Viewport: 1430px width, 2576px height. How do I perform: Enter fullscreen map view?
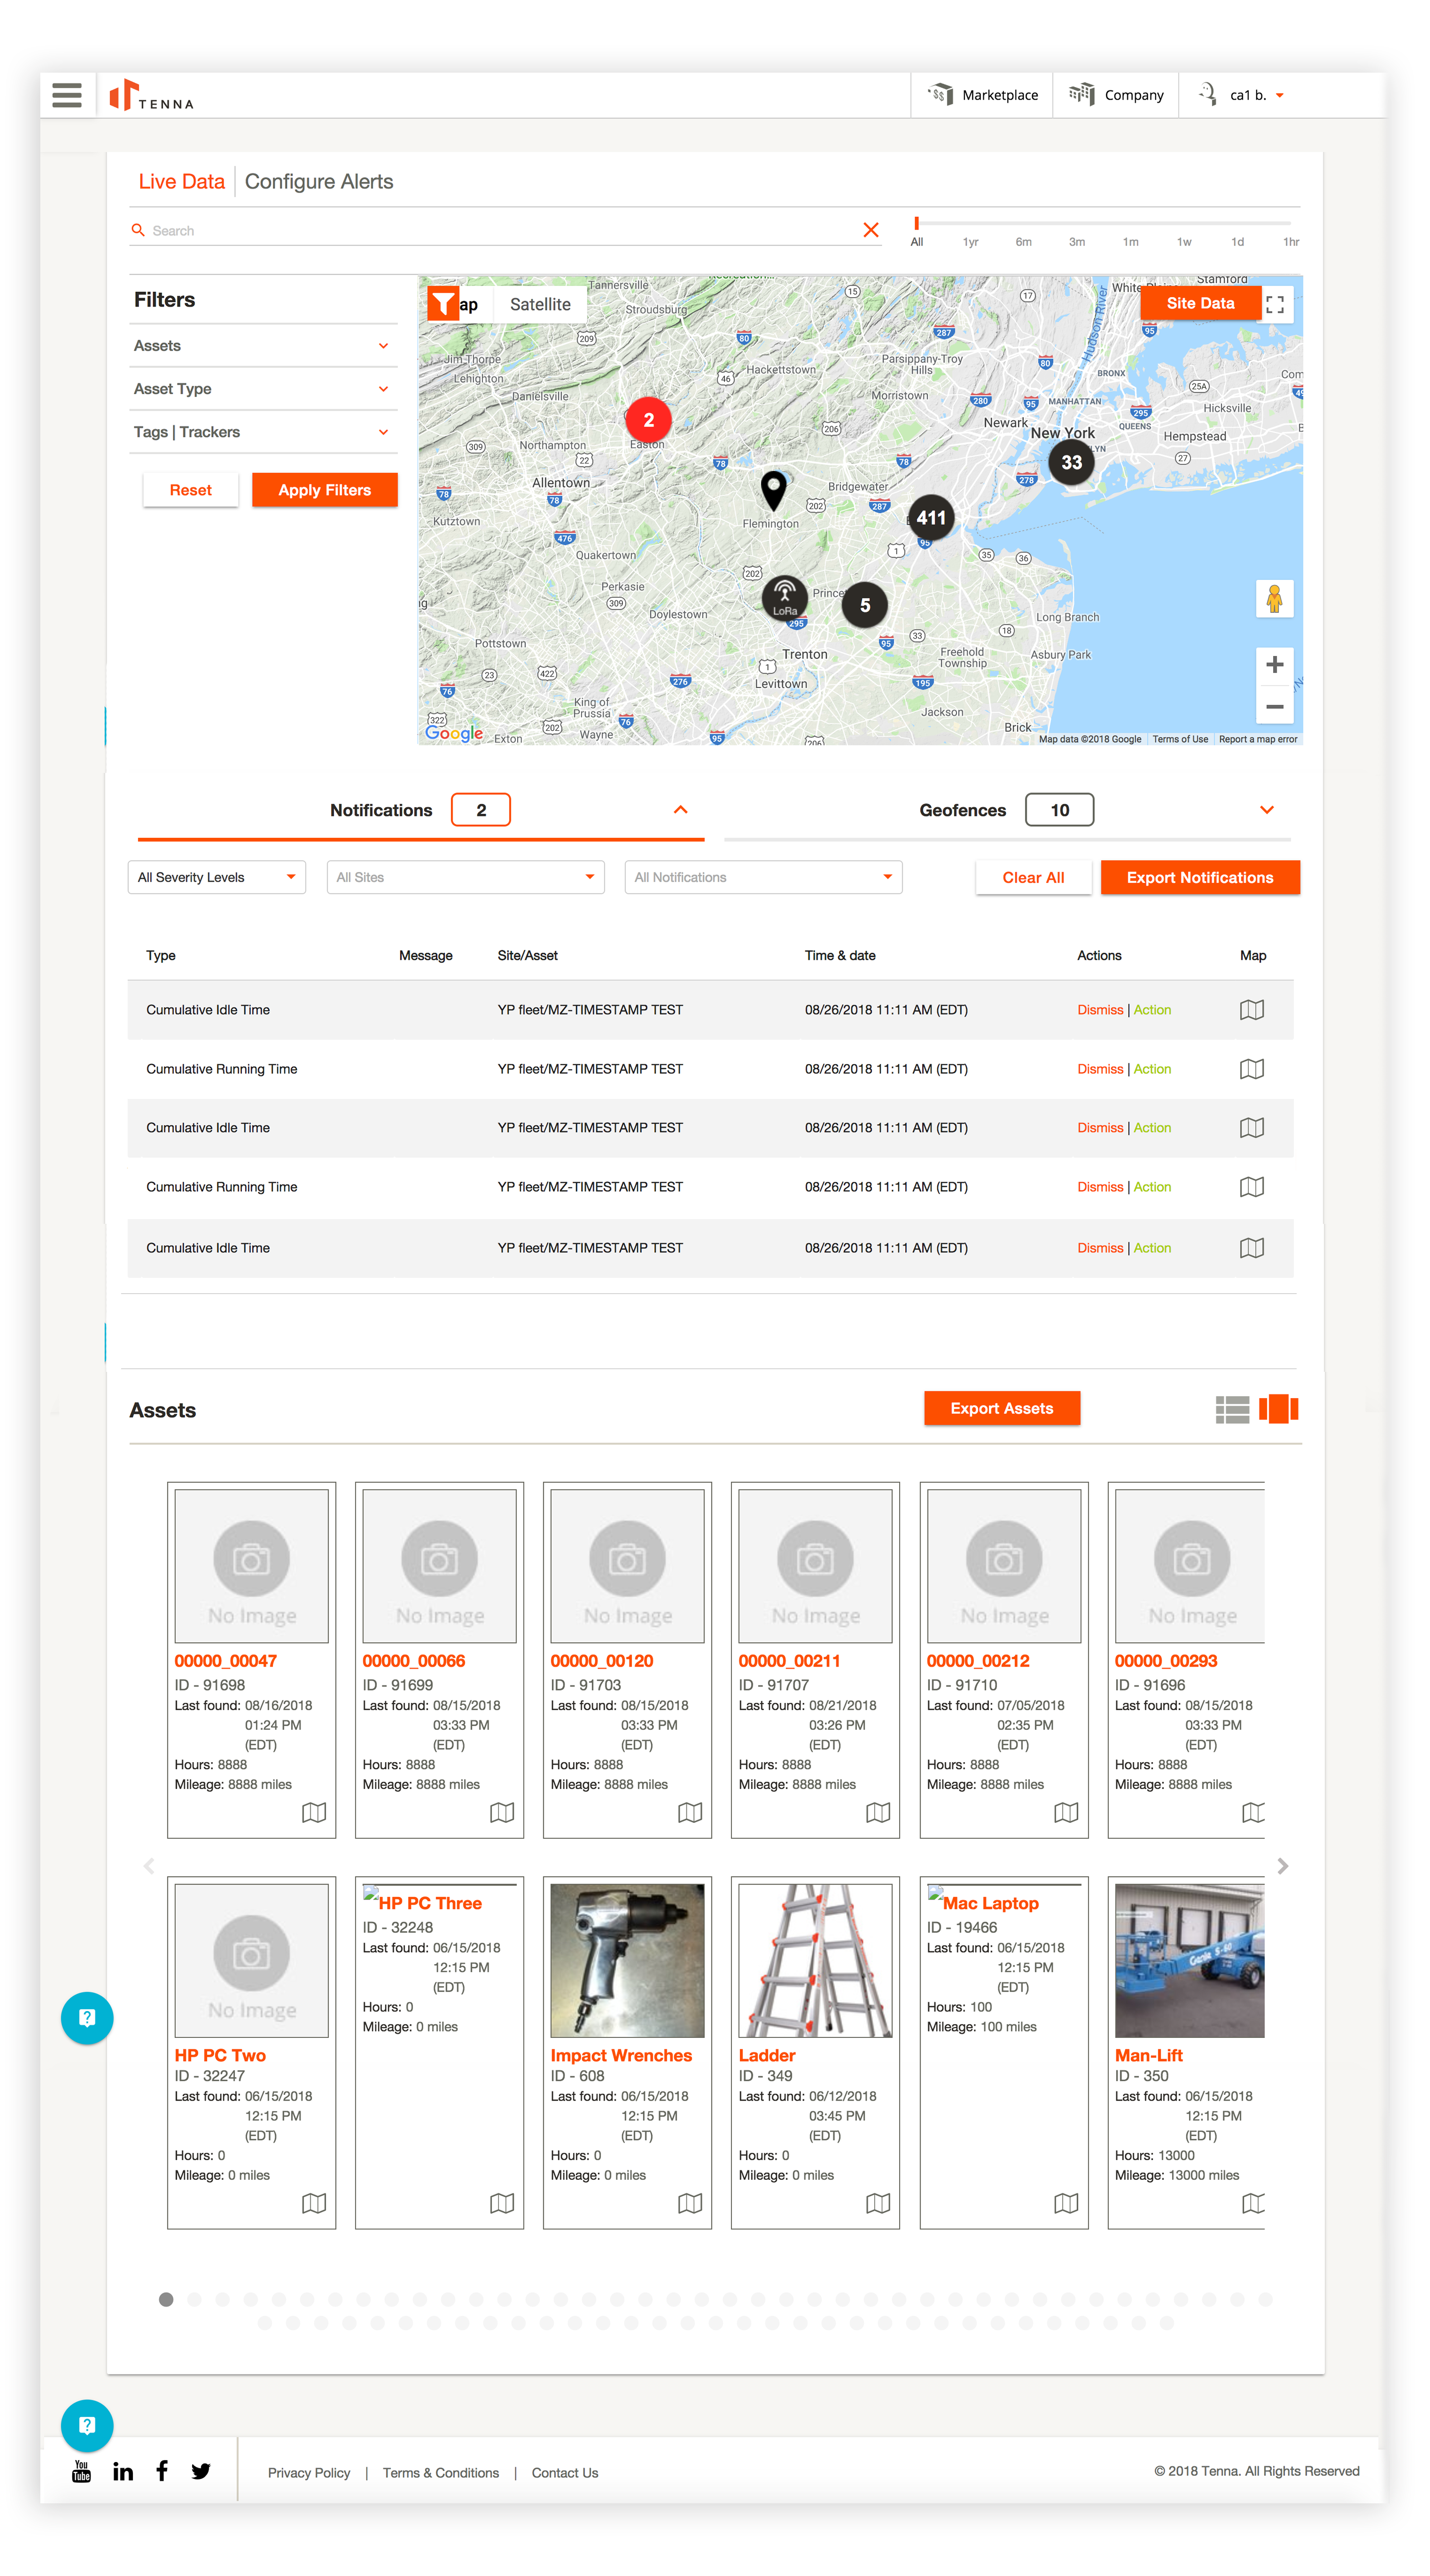pos(1274,304)
